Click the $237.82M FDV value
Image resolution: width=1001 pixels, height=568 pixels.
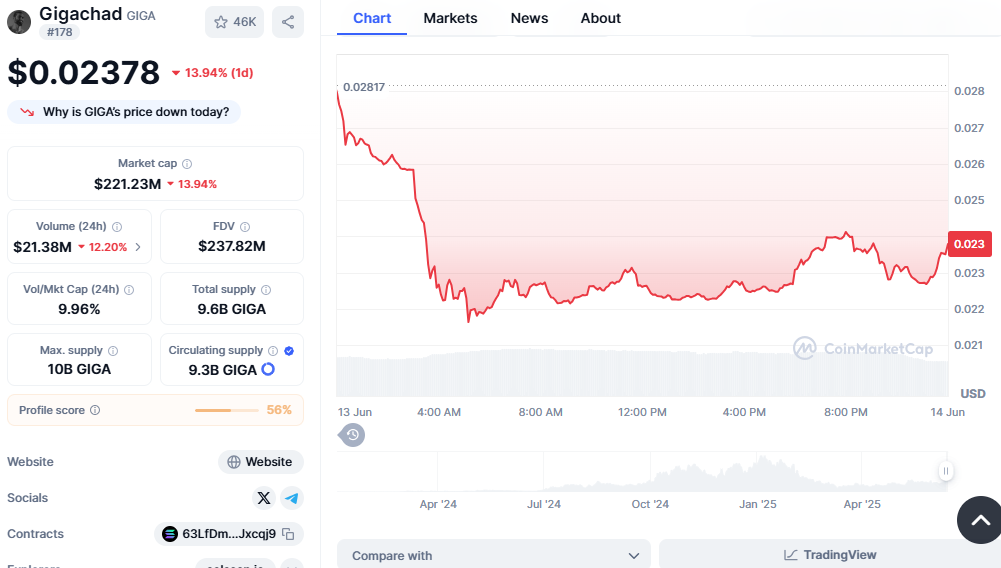point(232,246)
